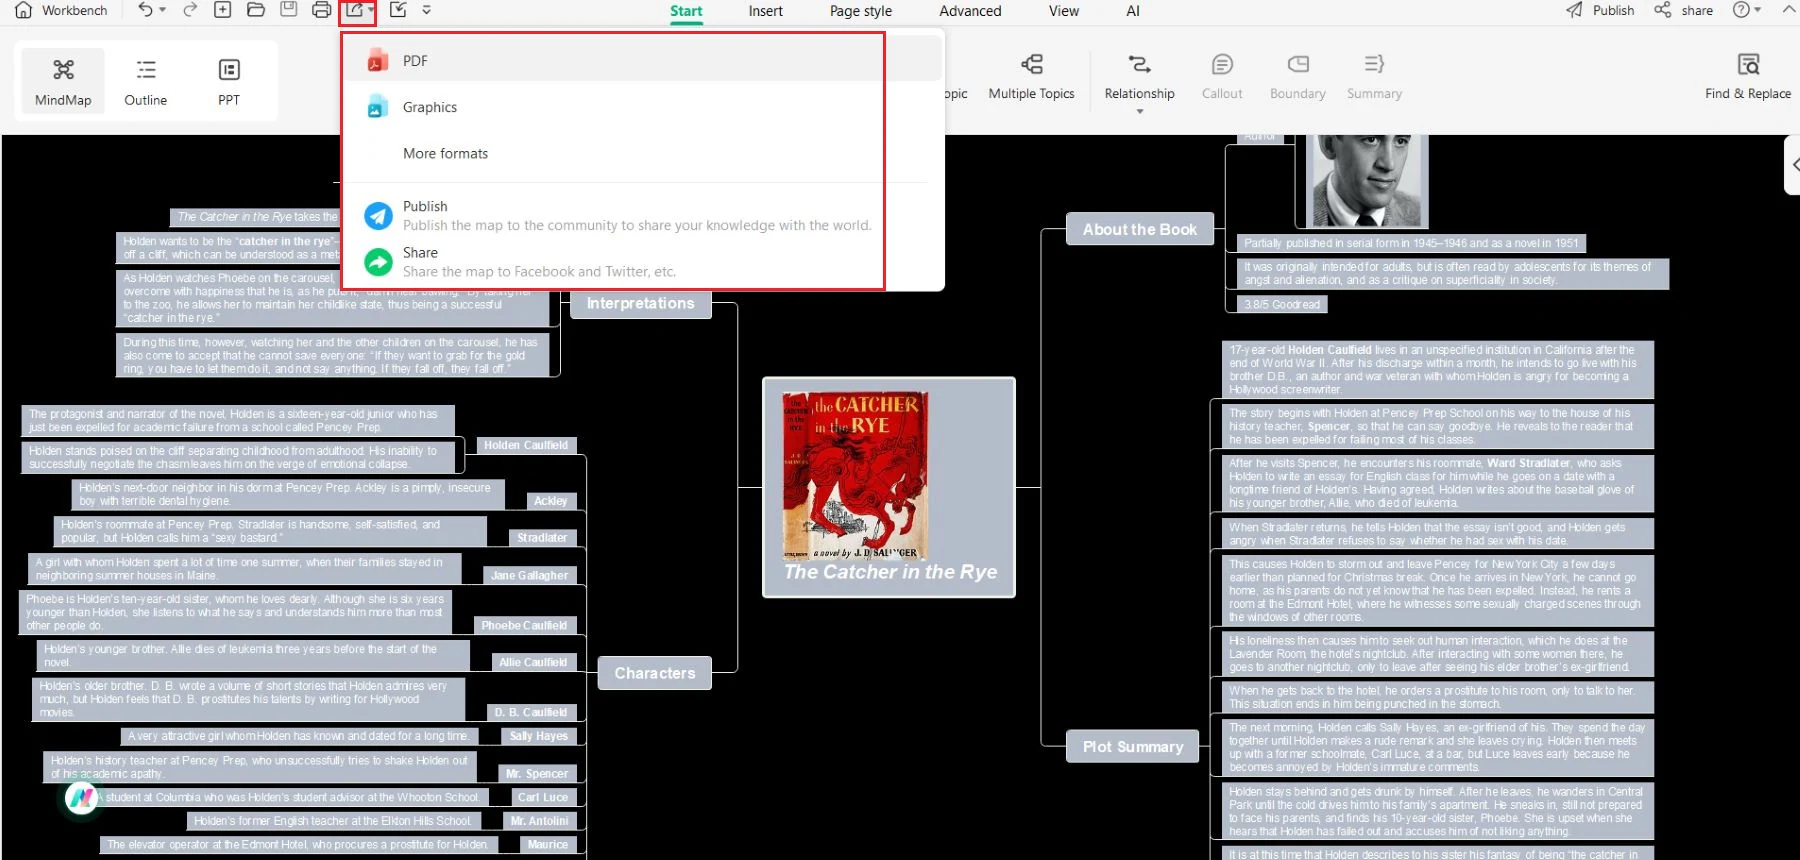Viewport: 1800px width, 860px height.
Task: Select the 3.8/5 Goodread note
Action: click(x=1282, y=304)
